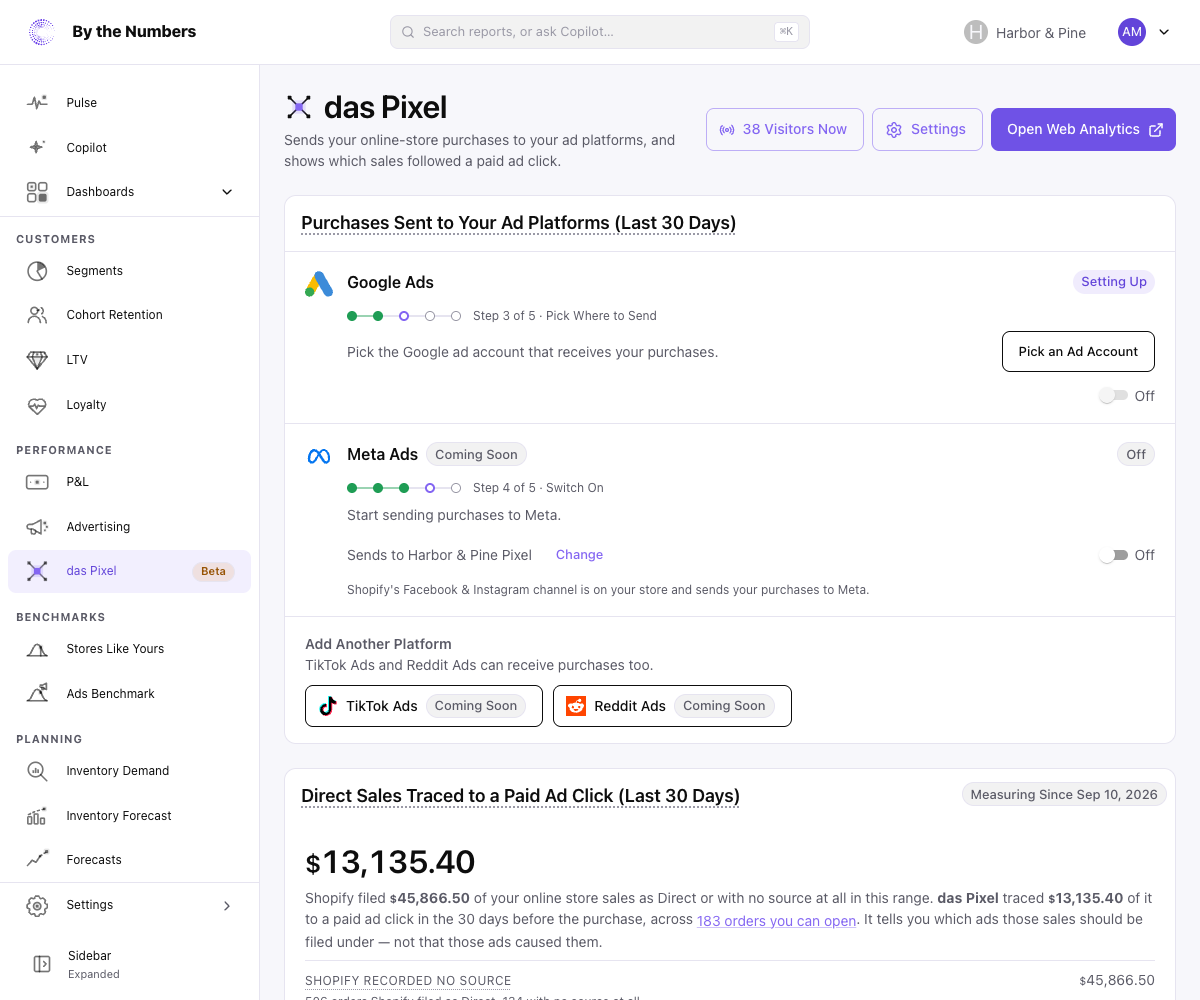Click the P&L money icon
Image resolution: width=1200 pixels, height=1000 pixels.
[37, 482]
